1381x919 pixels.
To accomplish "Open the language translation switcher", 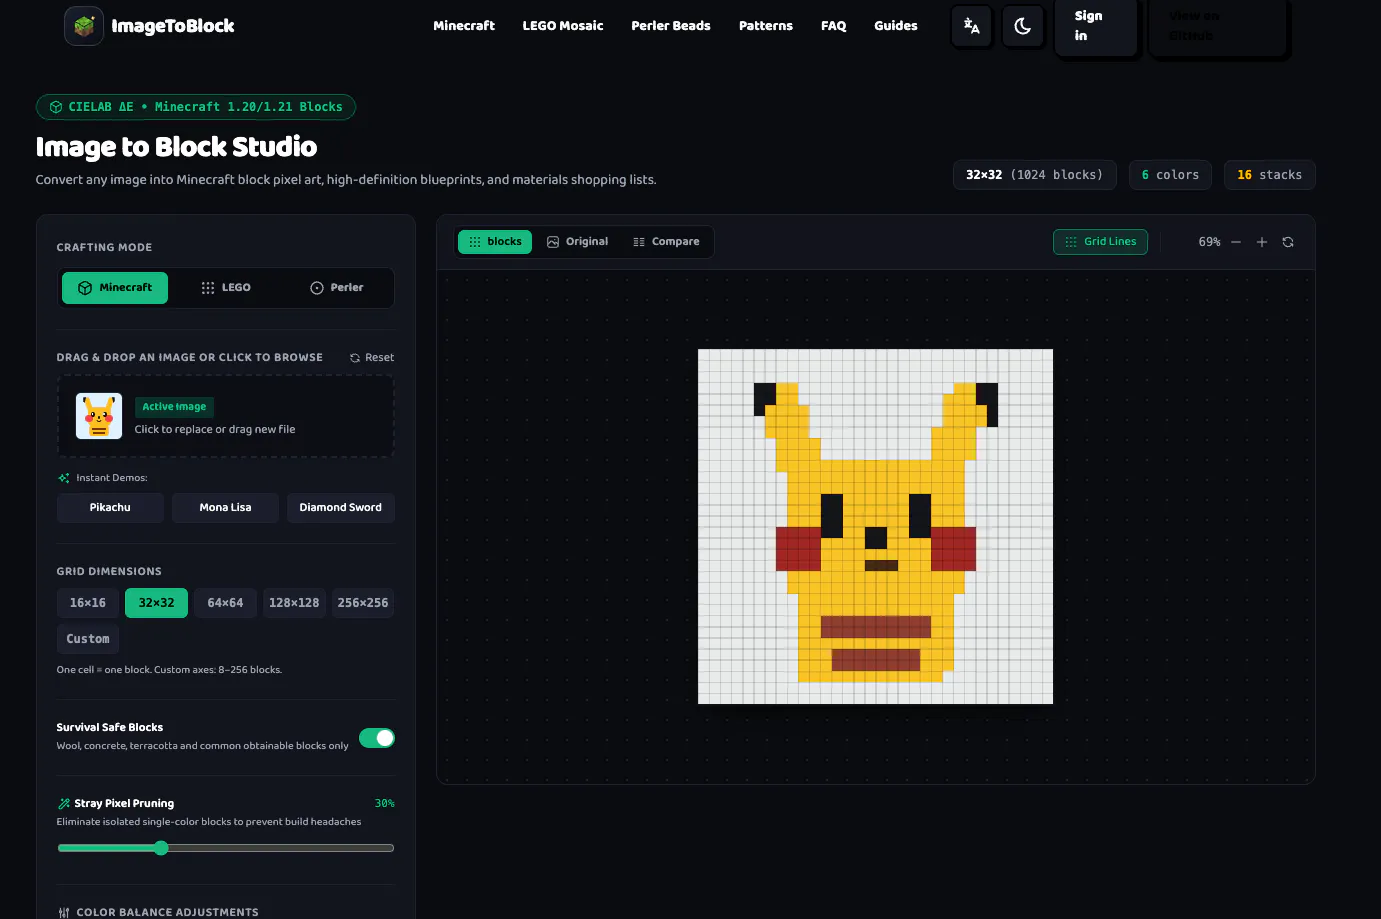I will (971, 26).
